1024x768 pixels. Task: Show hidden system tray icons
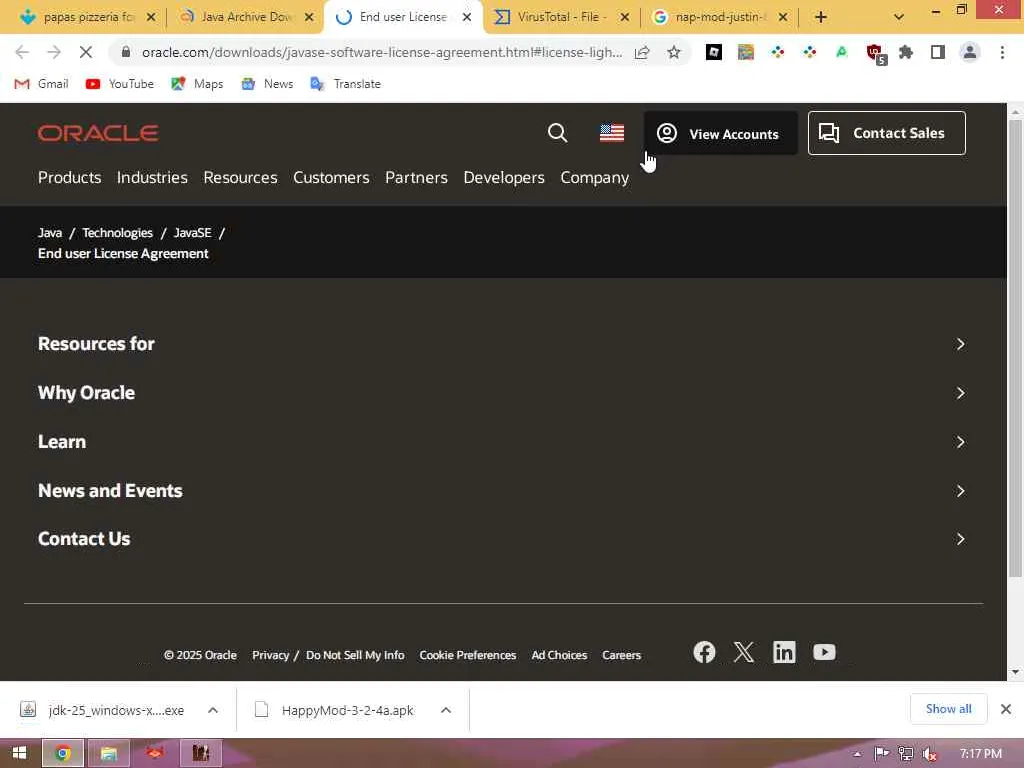[x=857, y=754]
